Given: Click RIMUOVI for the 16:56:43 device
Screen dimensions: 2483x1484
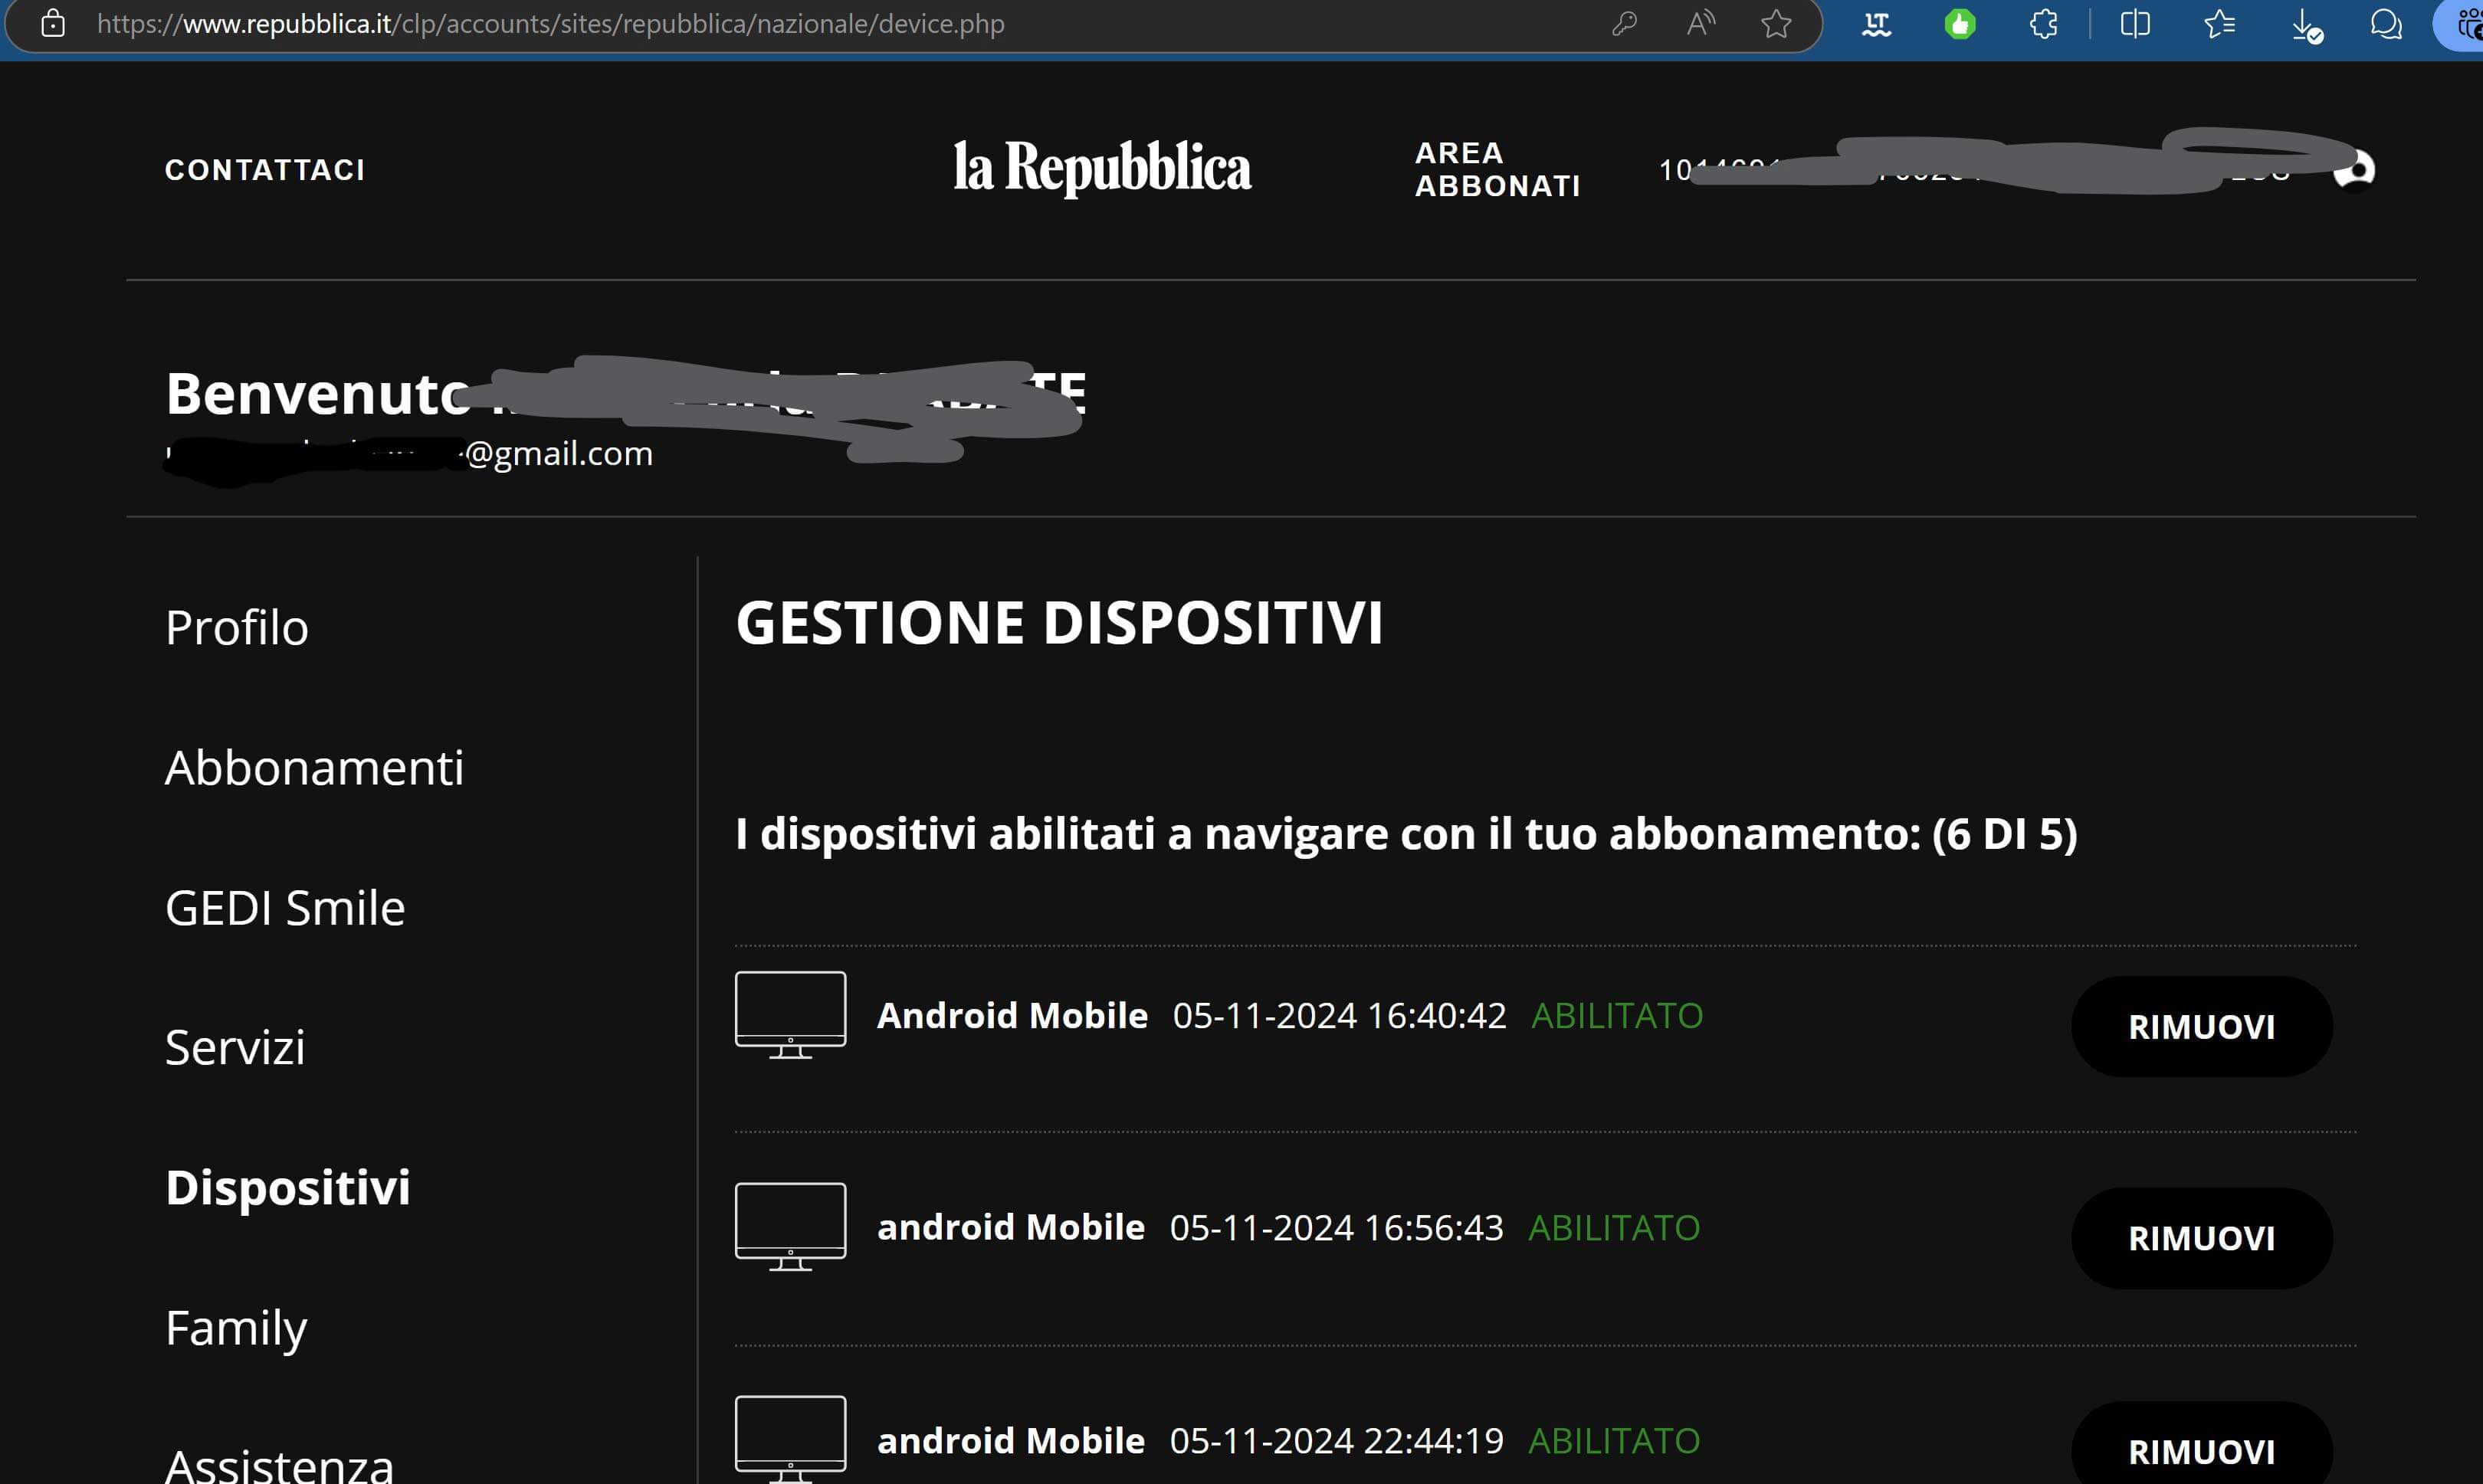Looking at the screenshot, I should [2201, 1238].
